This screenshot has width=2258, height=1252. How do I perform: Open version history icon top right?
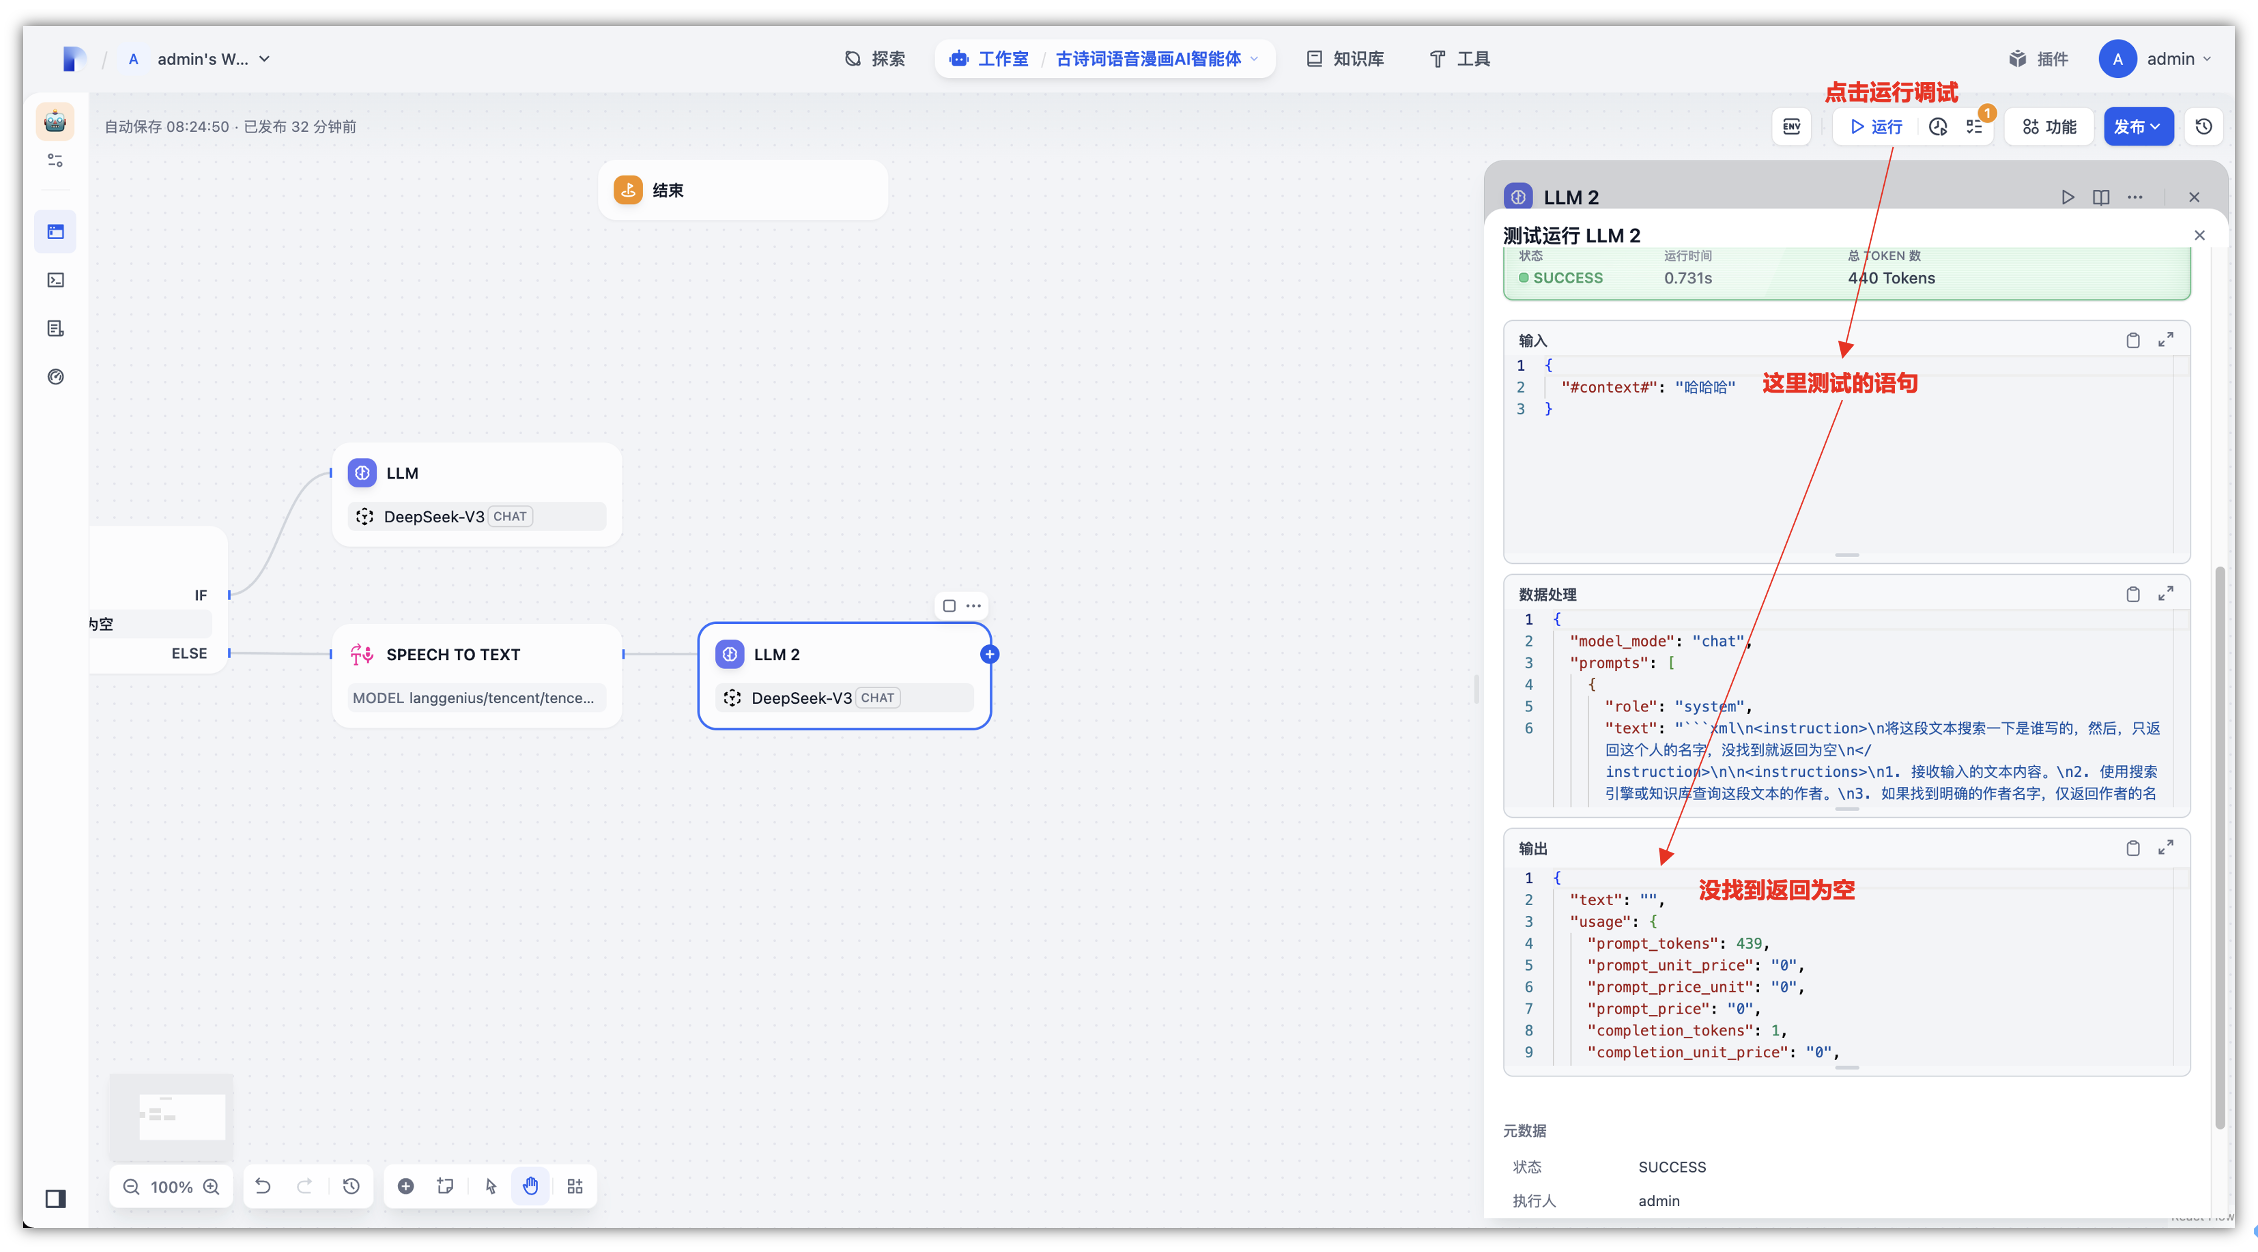2204,127
